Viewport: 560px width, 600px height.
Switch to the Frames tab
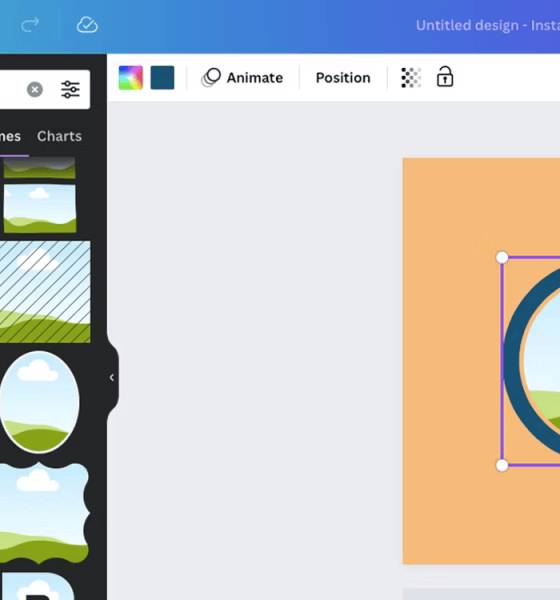[x=10, y=136]
